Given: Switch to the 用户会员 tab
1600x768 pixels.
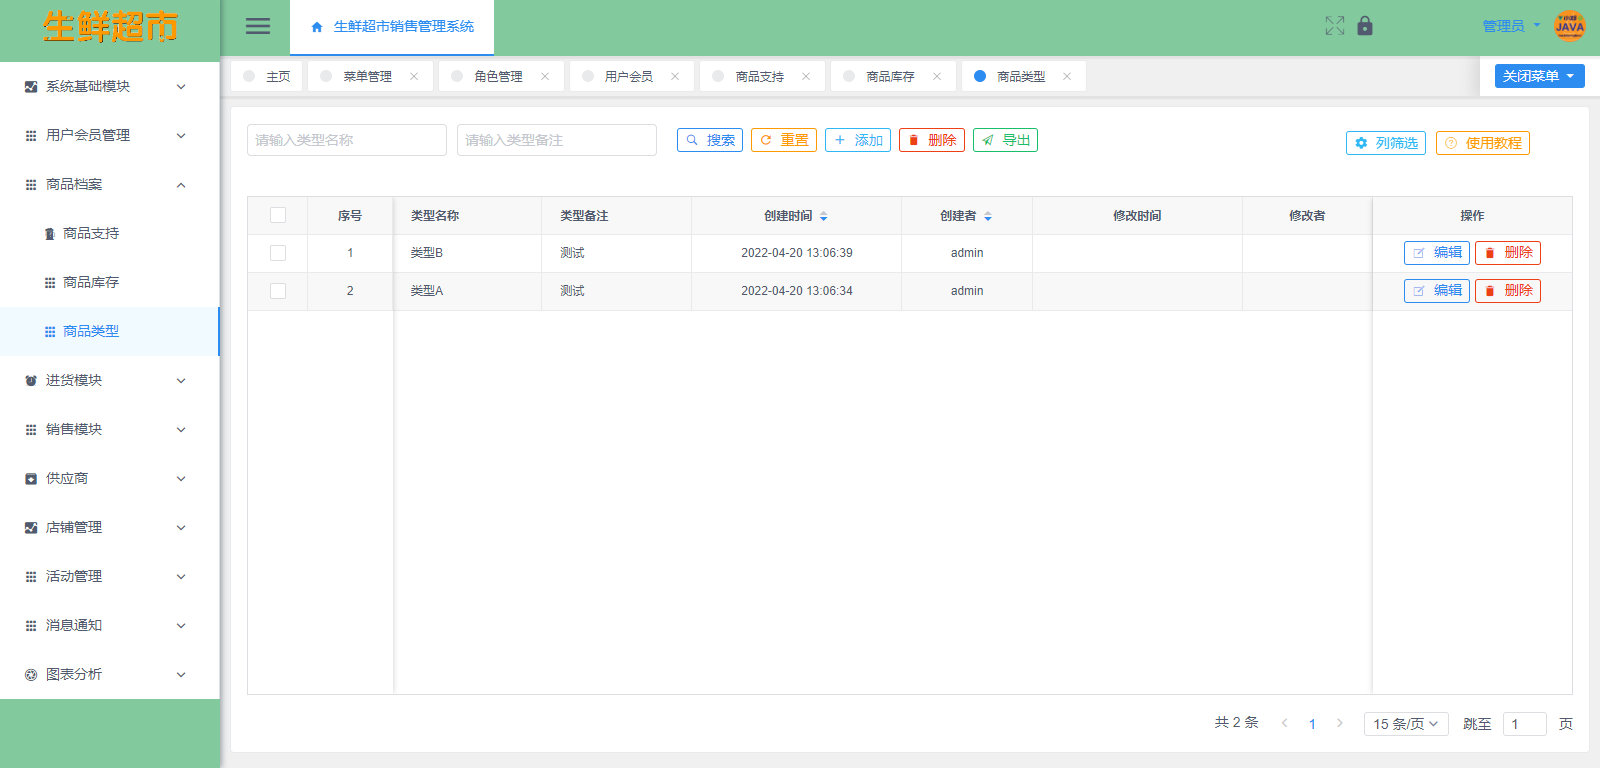Looking at the screenshot, I should 628,77.
